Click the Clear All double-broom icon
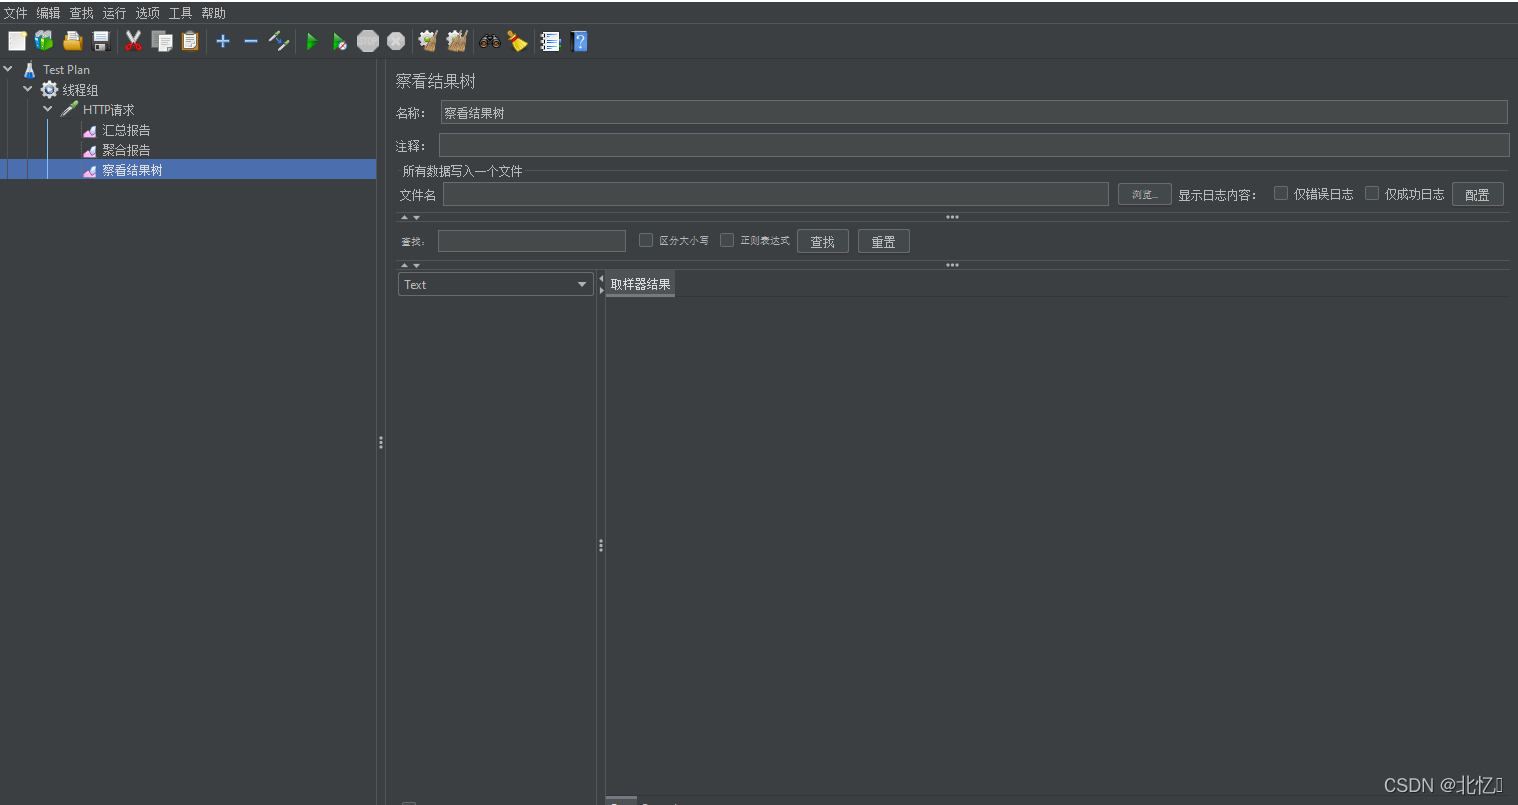Screen dimensions: 1518x805 (457, 41)
